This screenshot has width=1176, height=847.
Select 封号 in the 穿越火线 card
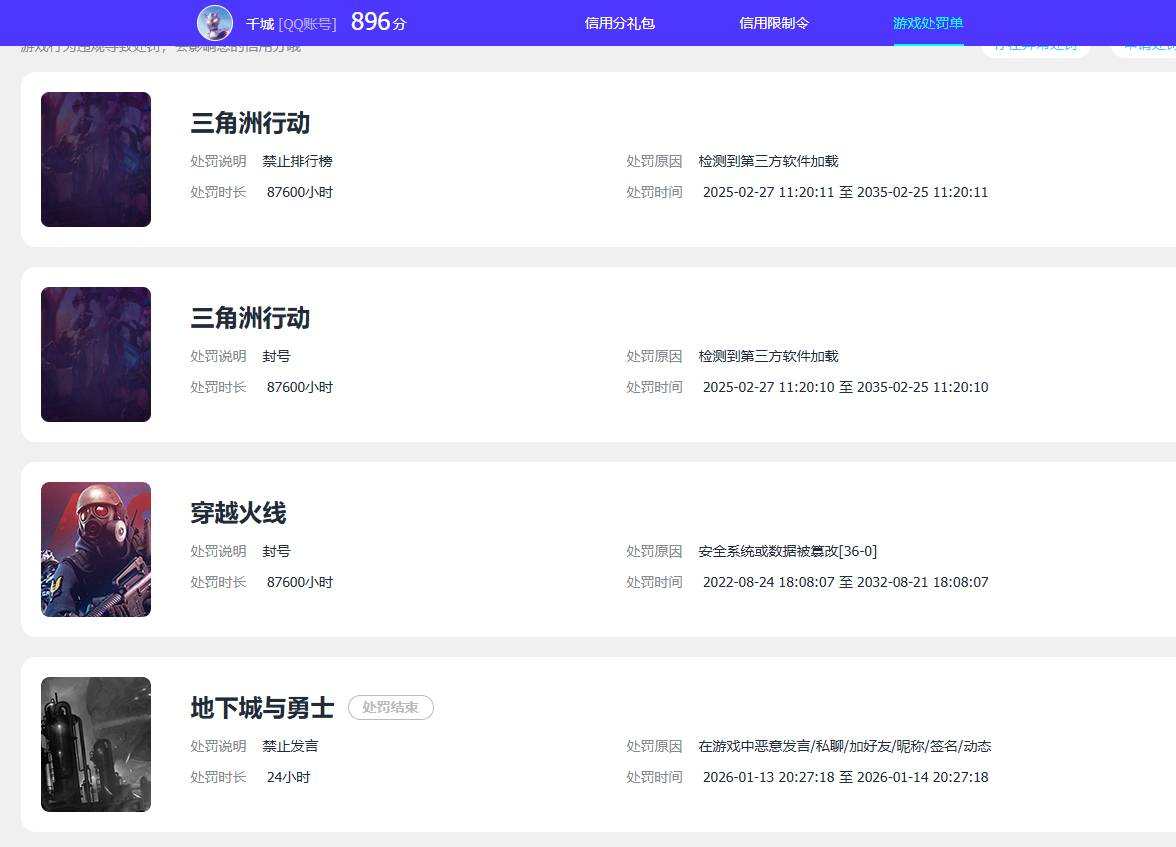coord(276,551)
